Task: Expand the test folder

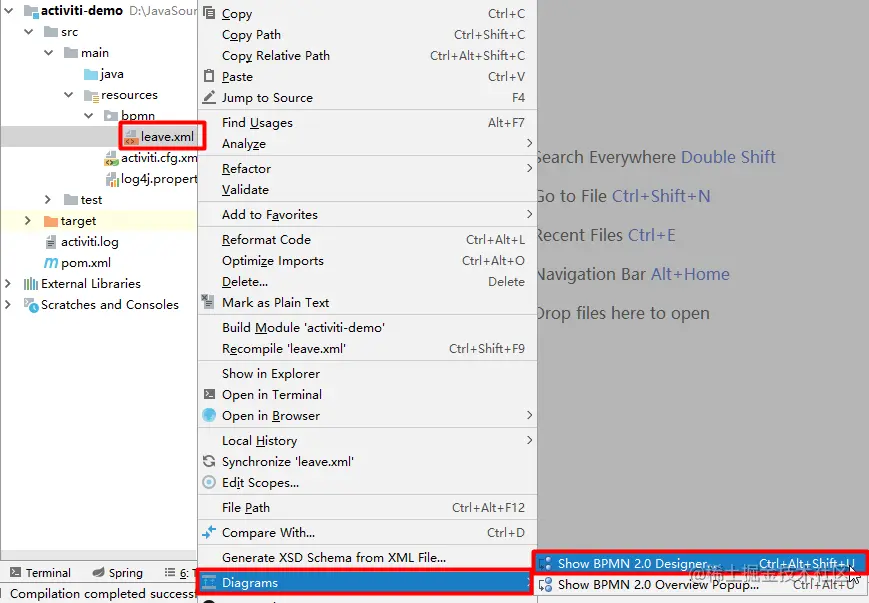Action: point(48,200)
